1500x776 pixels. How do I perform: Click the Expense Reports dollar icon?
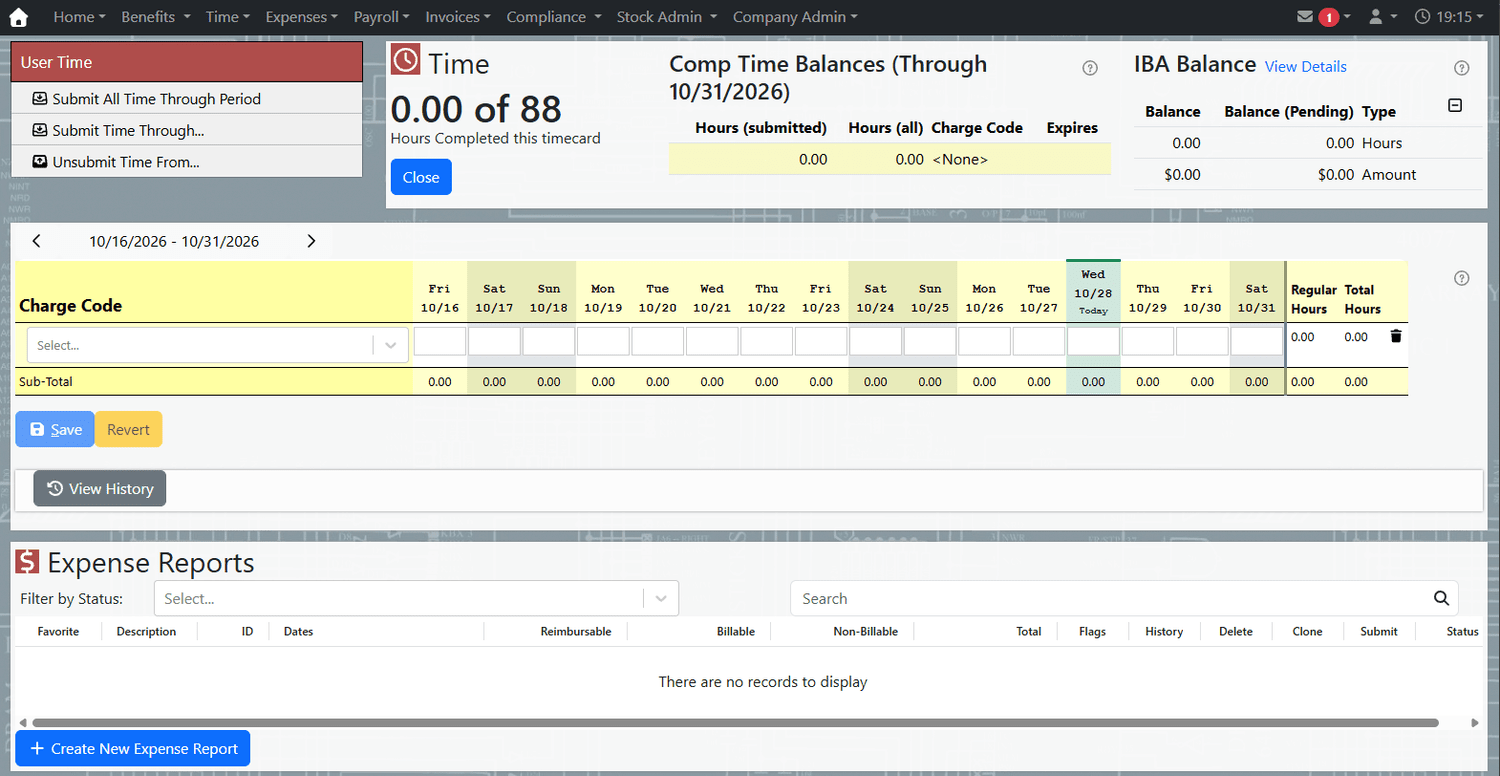[27, 561]
